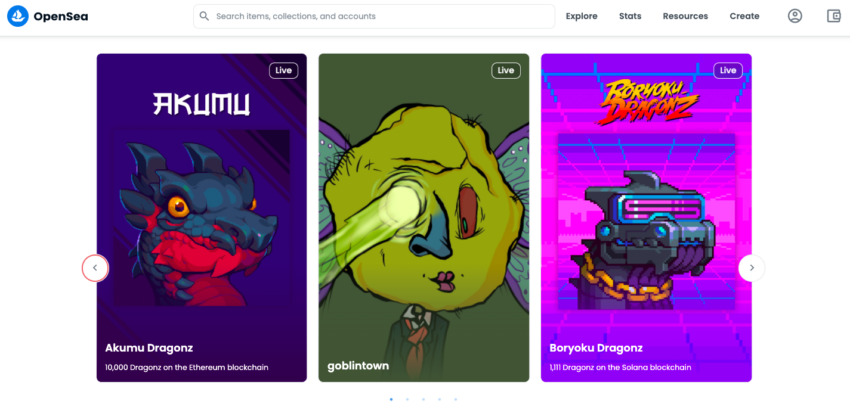Click the Live badge on goblintown card

pyautogui.click(x=506, y=70)
